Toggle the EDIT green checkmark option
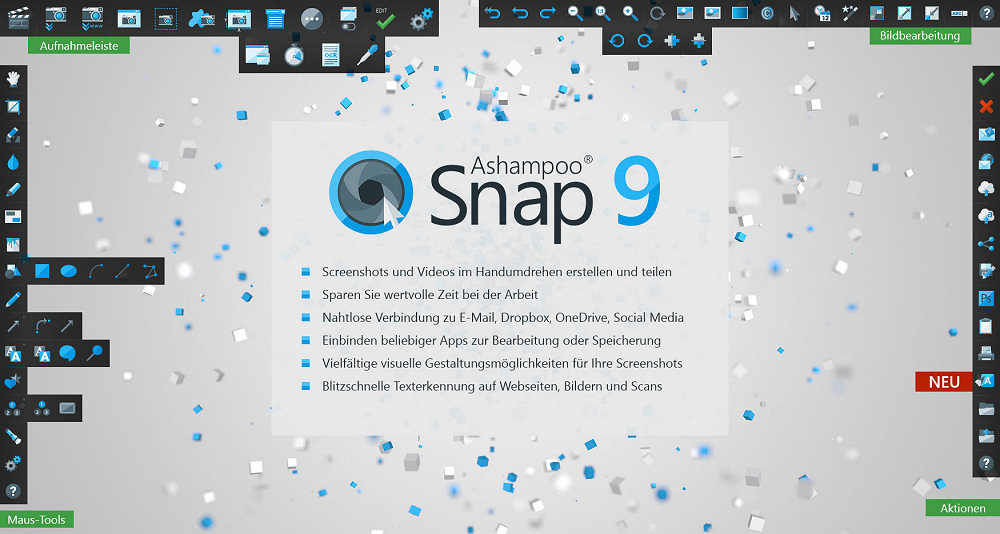Screen dimensions: 1000x534 pyautogui.click(x=385, y=18)
